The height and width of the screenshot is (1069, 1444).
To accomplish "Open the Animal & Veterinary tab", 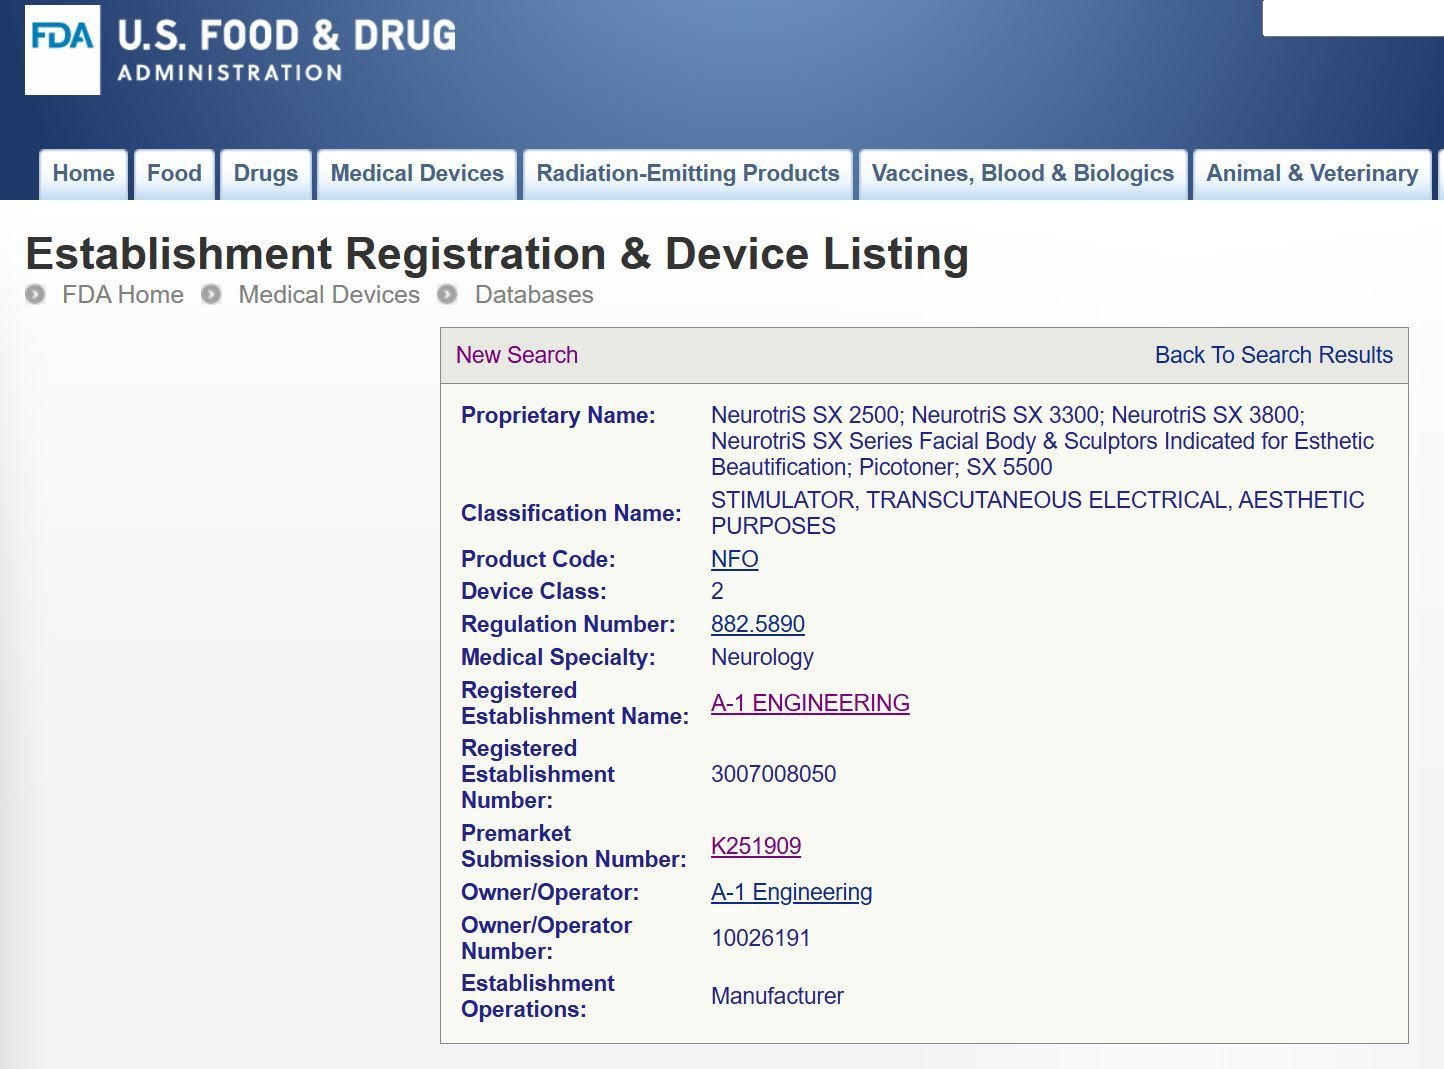I will (1312, 174).
